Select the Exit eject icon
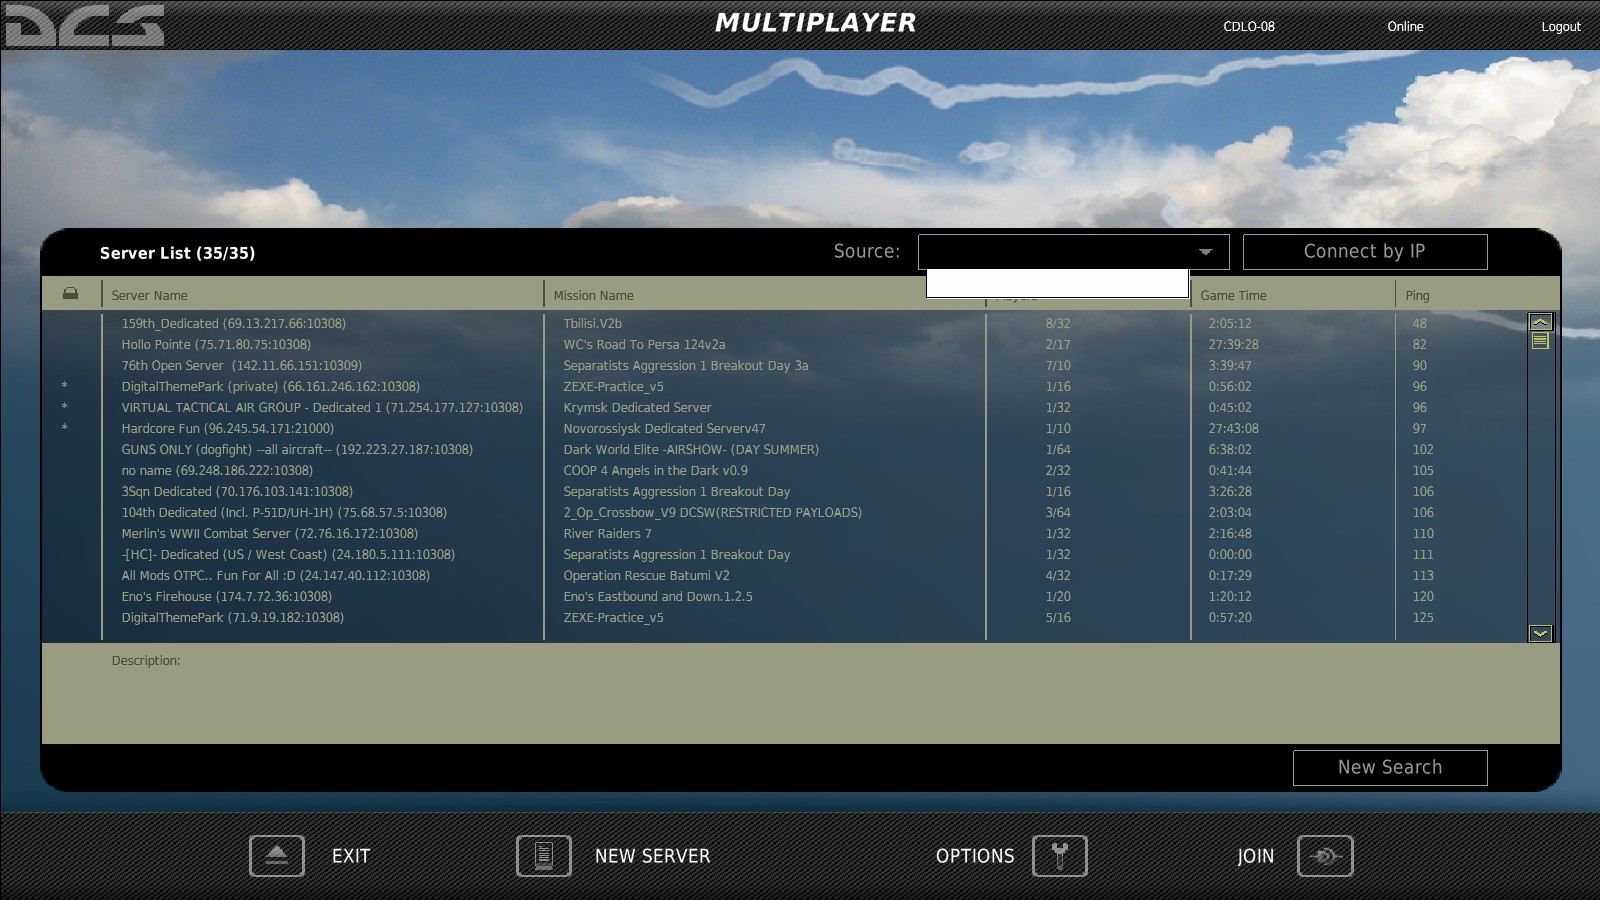Image resolution: width=1600 pixels, height=900 pixels. [x=276, y=855]
